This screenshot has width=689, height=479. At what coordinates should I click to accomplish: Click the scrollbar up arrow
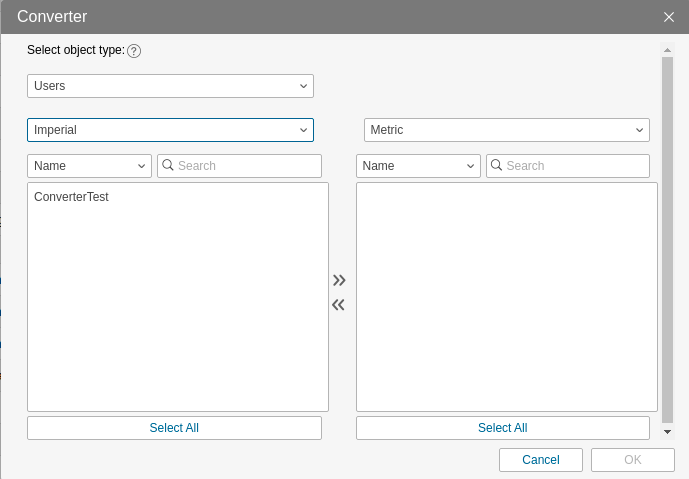coord(668,48)
